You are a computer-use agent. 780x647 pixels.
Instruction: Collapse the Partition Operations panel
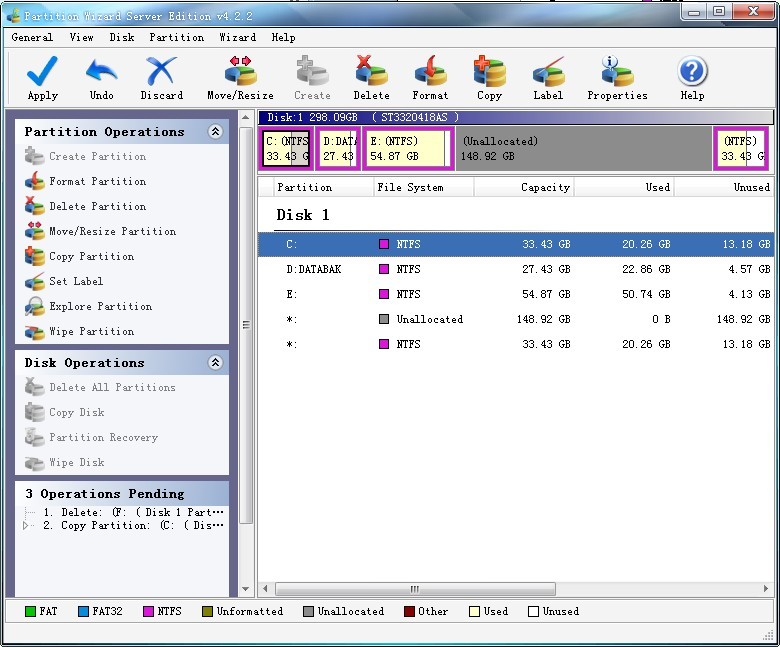[215, 132]
